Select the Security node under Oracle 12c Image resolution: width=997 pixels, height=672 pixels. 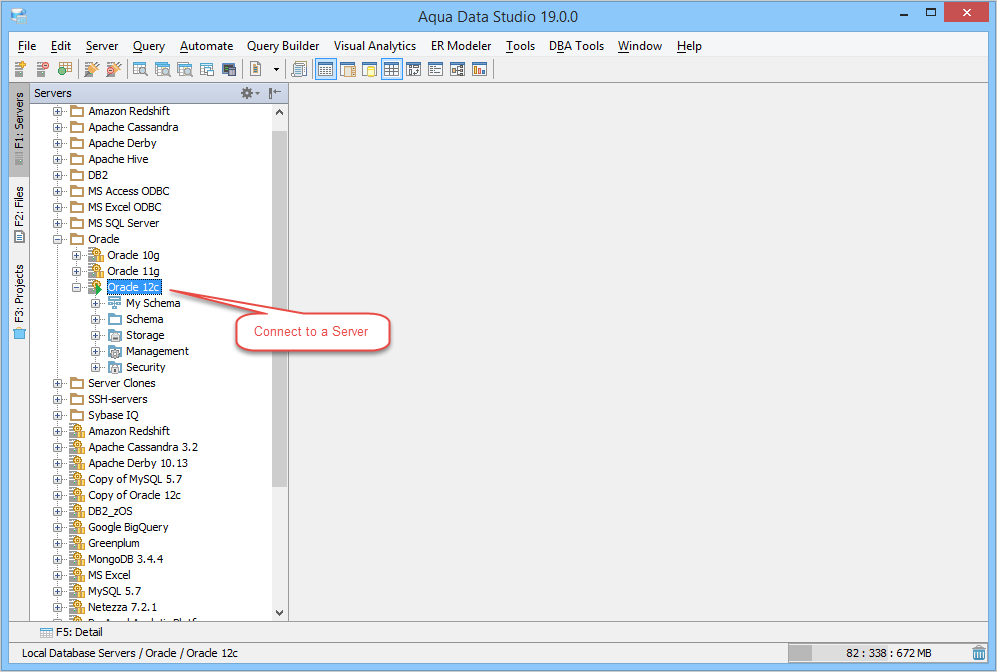click(x=146, y=367)
